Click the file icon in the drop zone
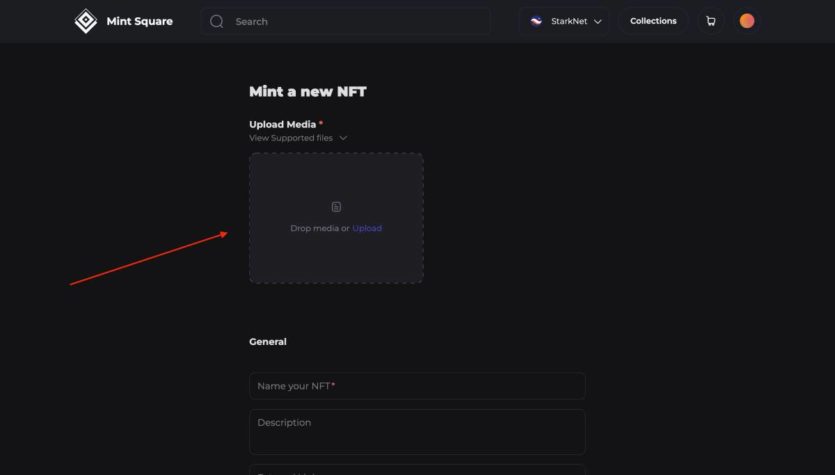835x475 pixels. pos(336,207)
